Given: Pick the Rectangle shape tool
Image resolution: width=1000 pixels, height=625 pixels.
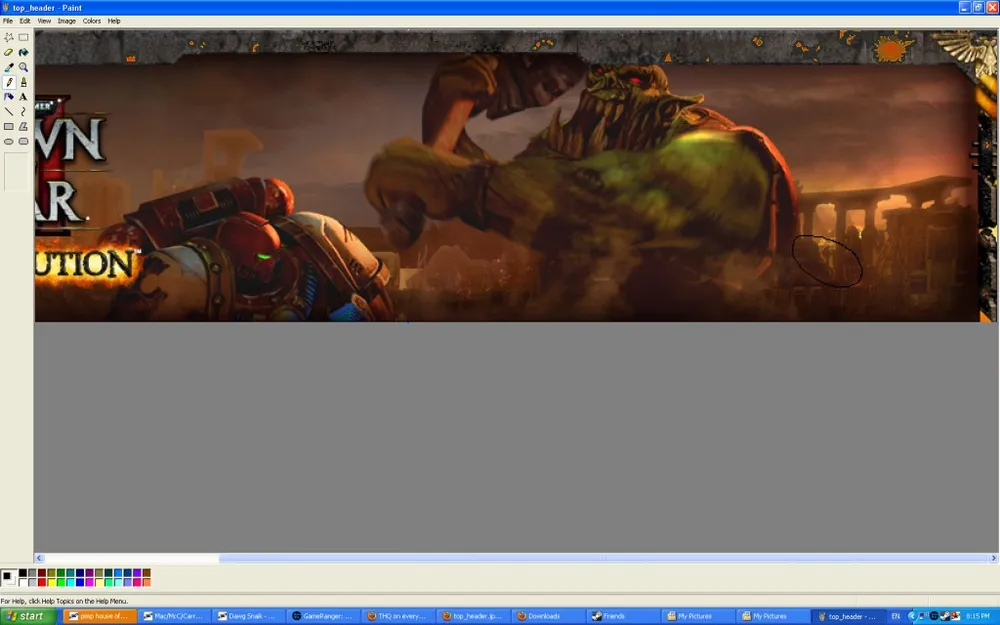Looking at the screenshot, I should pos(9,126).
